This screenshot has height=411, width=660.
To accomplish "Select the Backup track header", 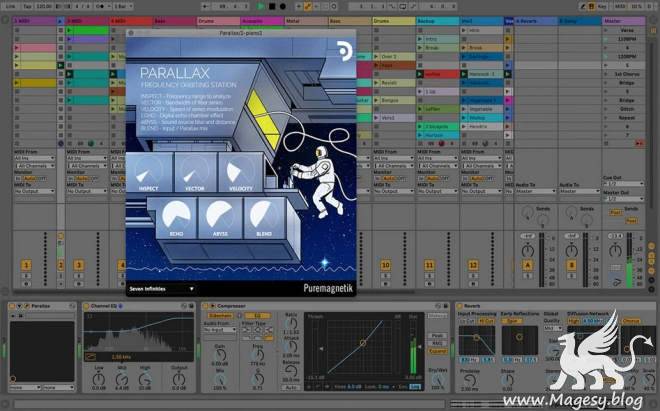I will (x=437, y=21).
